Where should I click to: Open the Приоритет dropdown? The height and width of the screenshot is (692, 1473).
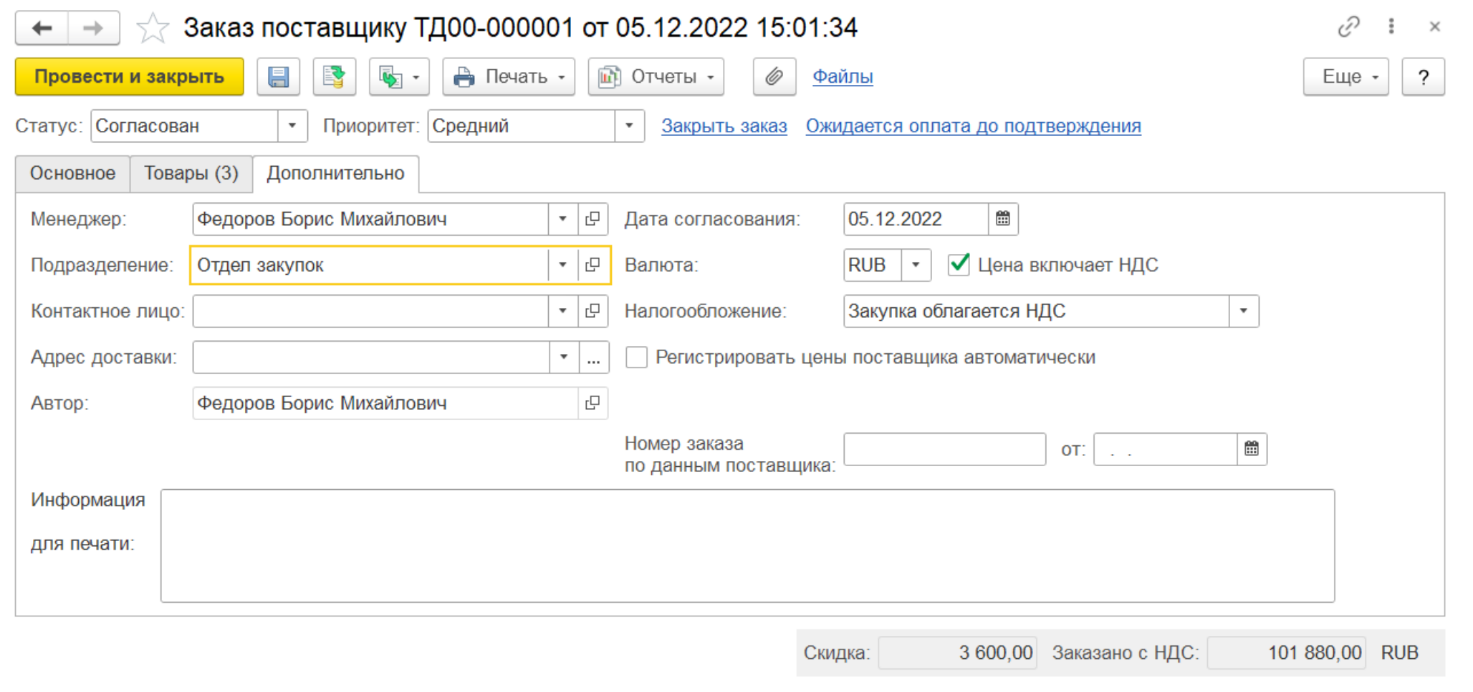(x=629, y=126)
